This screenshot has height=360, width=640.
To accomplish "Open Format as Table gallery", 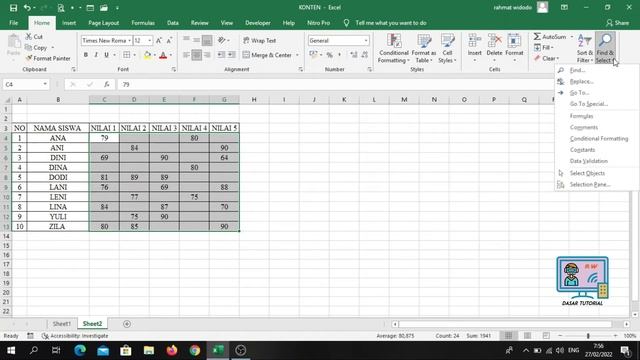I will (424, 49).
